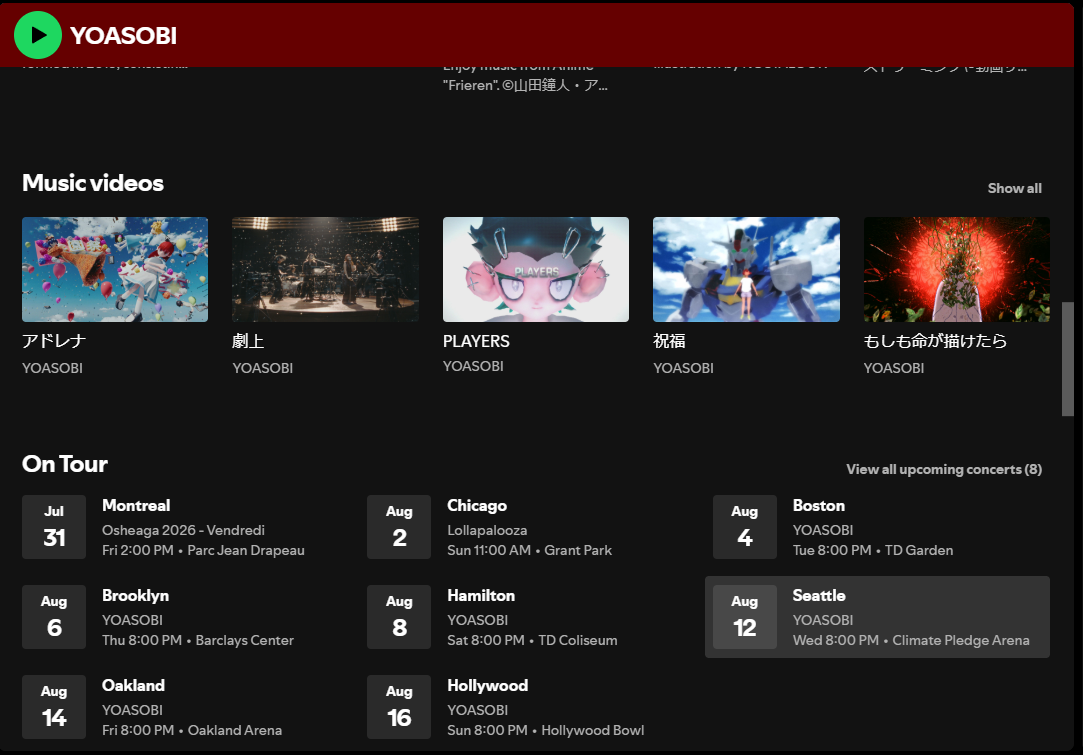The image size is (1083, 755).
Task: Click the YOASOBI artist under 劇上
Action: (262, 368)
